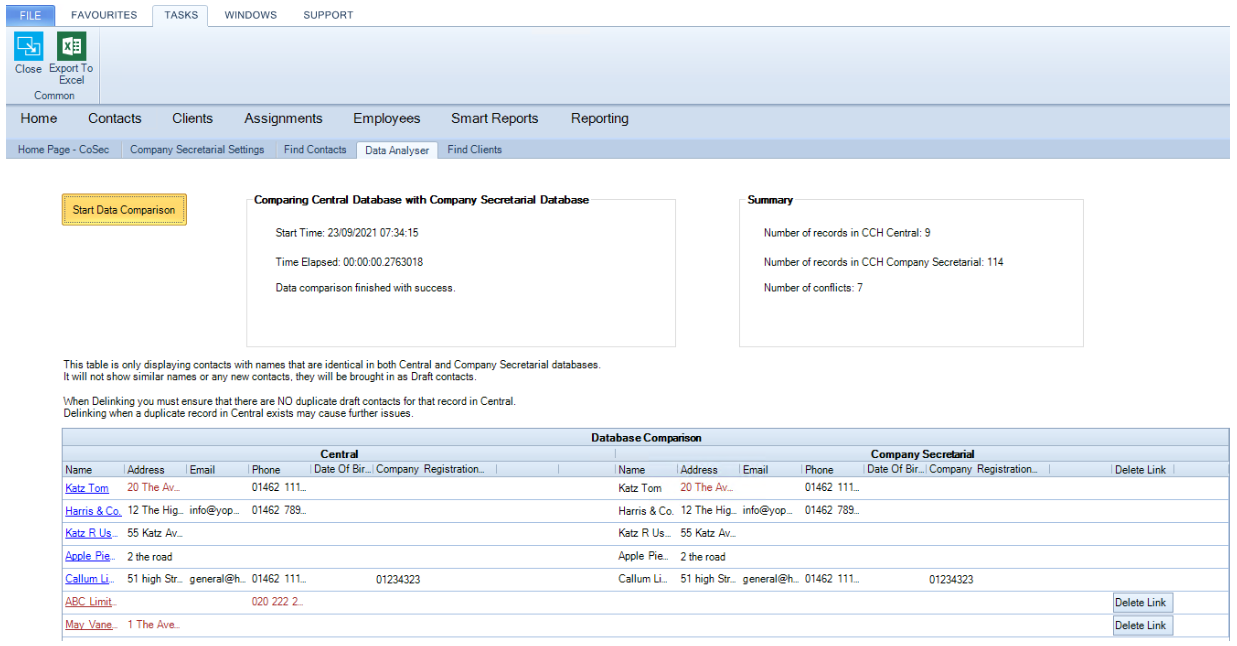
Task: Switch to the Company Secretarial Settings tab
Action: coord(197,150)
